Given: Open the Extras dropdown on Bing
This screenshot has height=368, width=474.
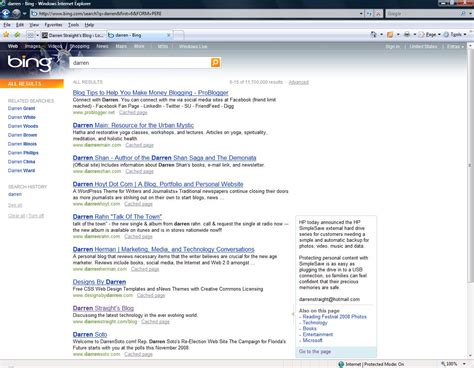Looking at the screenshot, I should (x=455, y=46).
